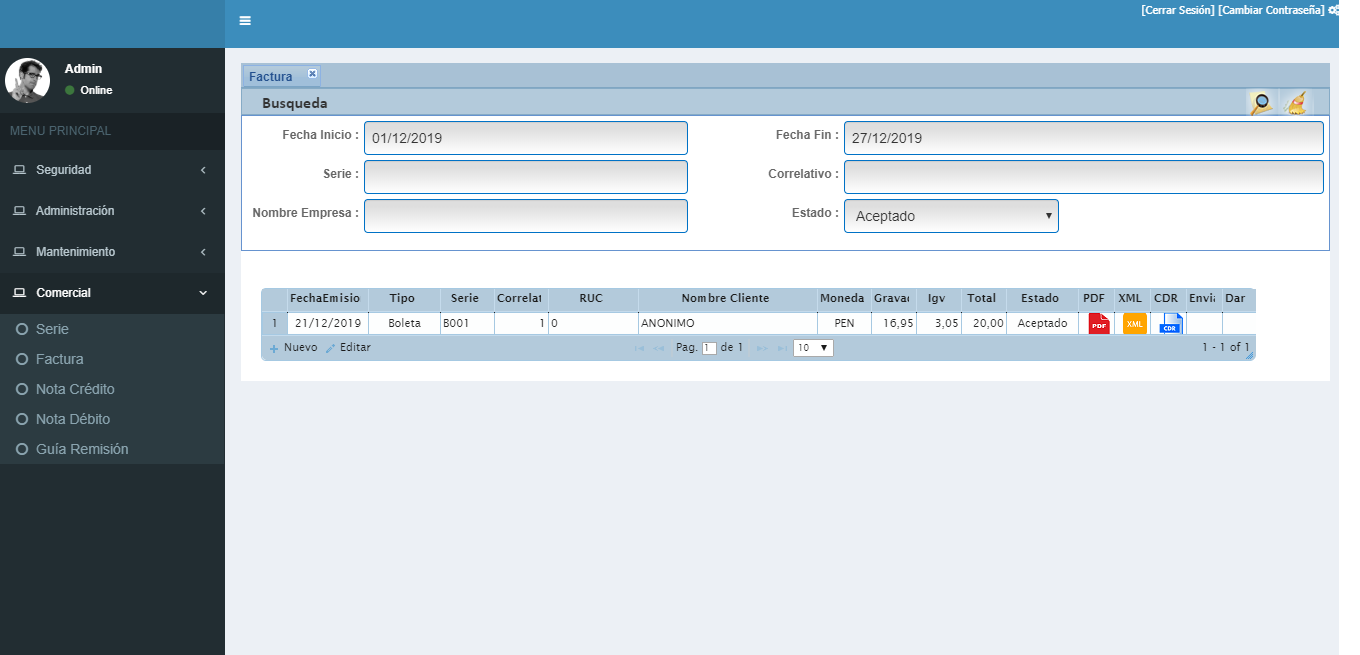Viewport: 1360px width, 655px height.
Task: Click the Correlativo search field
Action: coord(1084,177)
